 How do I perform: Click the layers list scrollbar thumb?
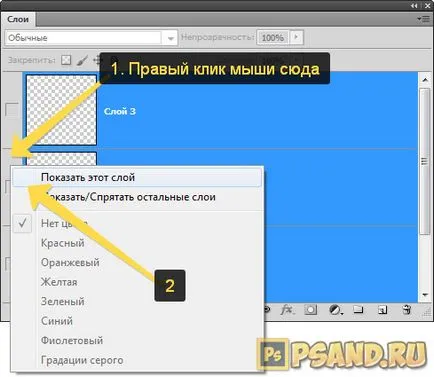point(425,161)
